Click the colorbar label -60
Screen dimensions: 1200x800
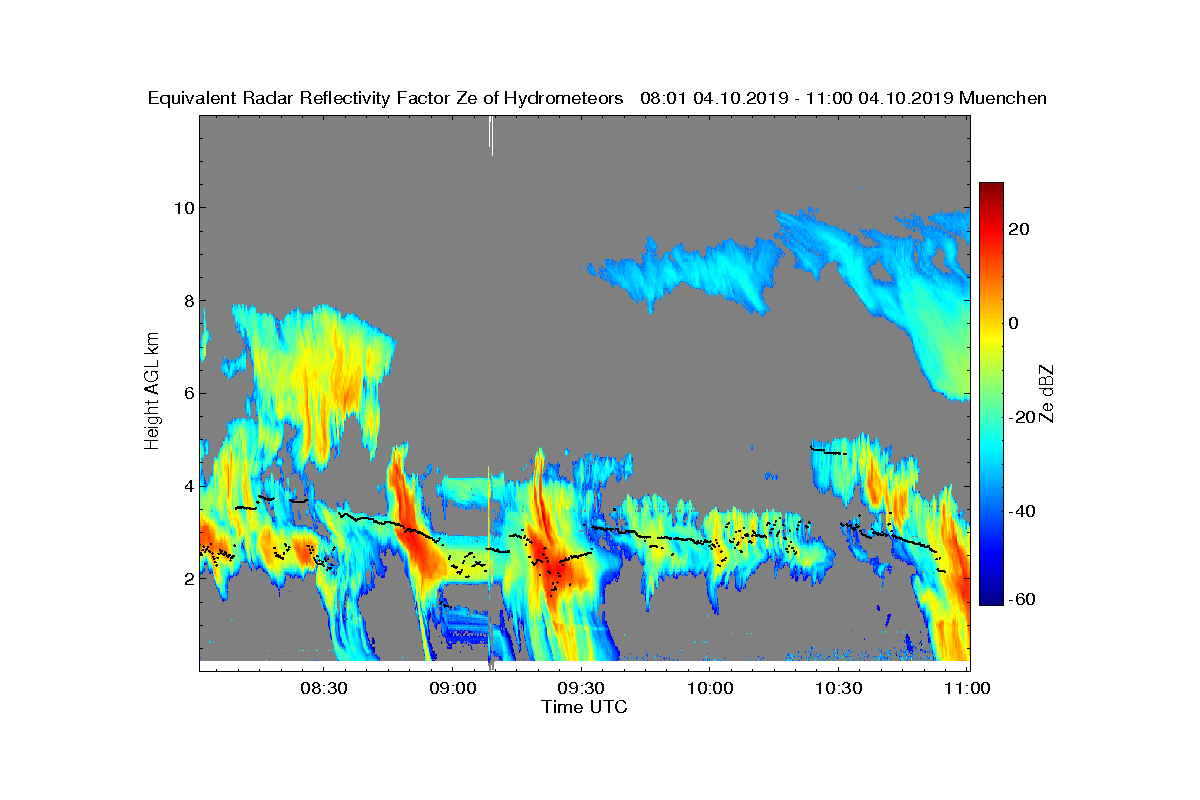pyautogui.click(x=1022, y=599)
